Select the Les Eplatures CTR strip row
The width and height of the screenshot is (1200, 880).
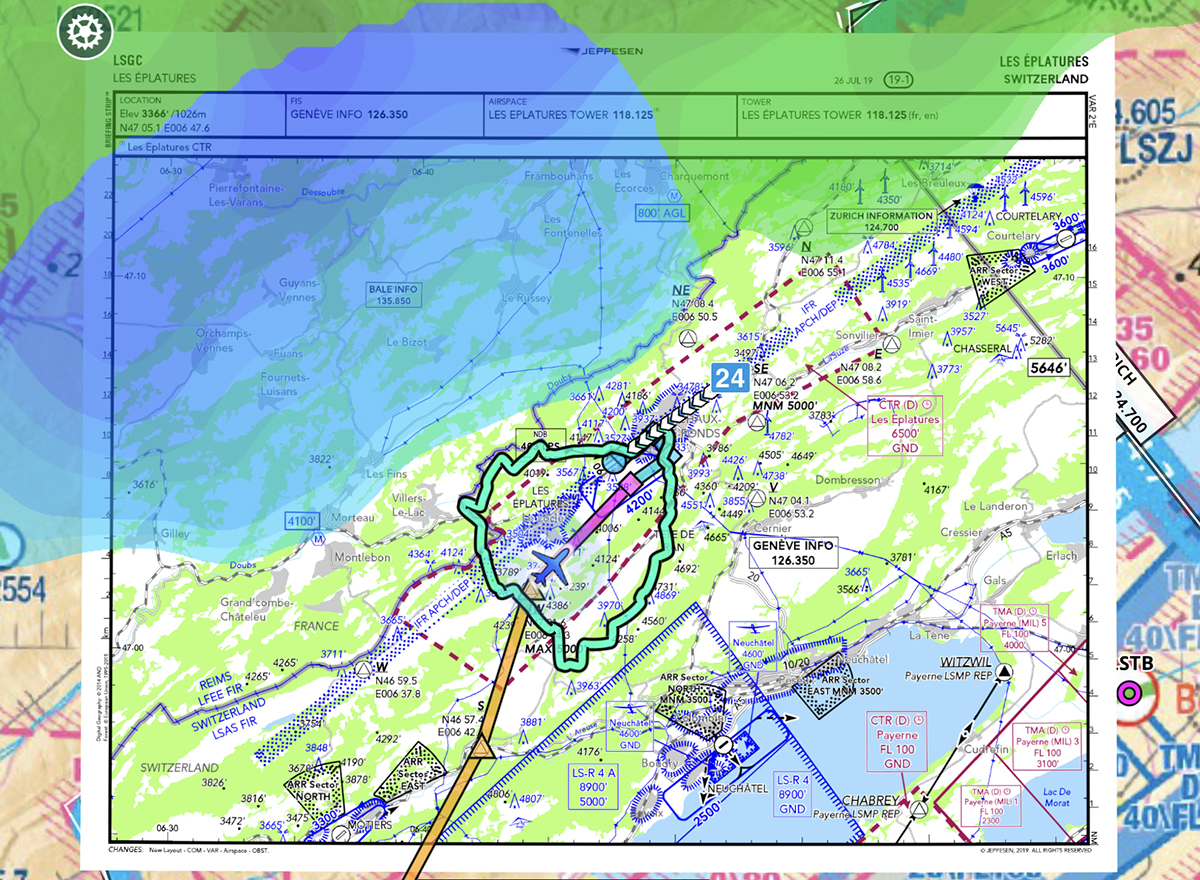tap(600, 148)
